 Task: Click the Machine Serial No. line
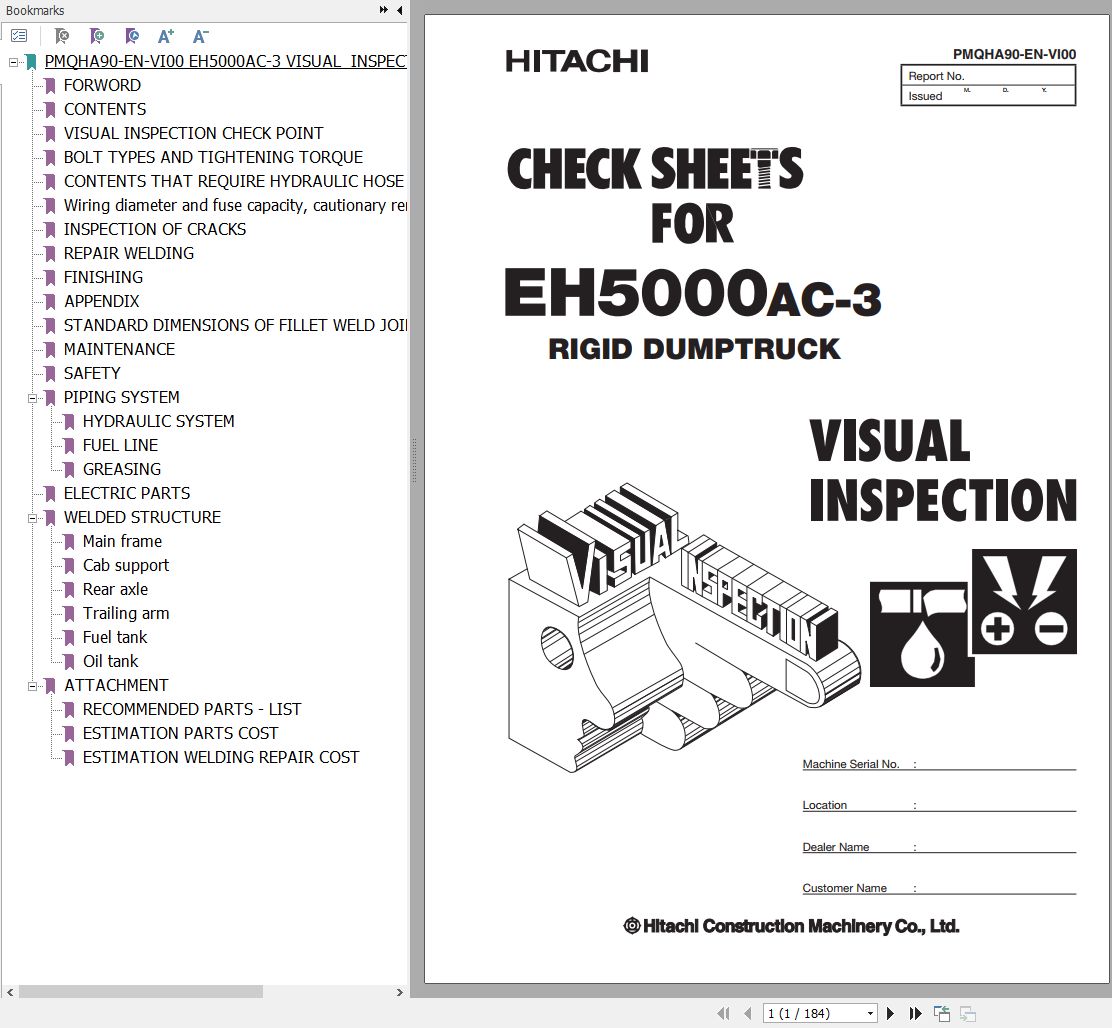939,764
